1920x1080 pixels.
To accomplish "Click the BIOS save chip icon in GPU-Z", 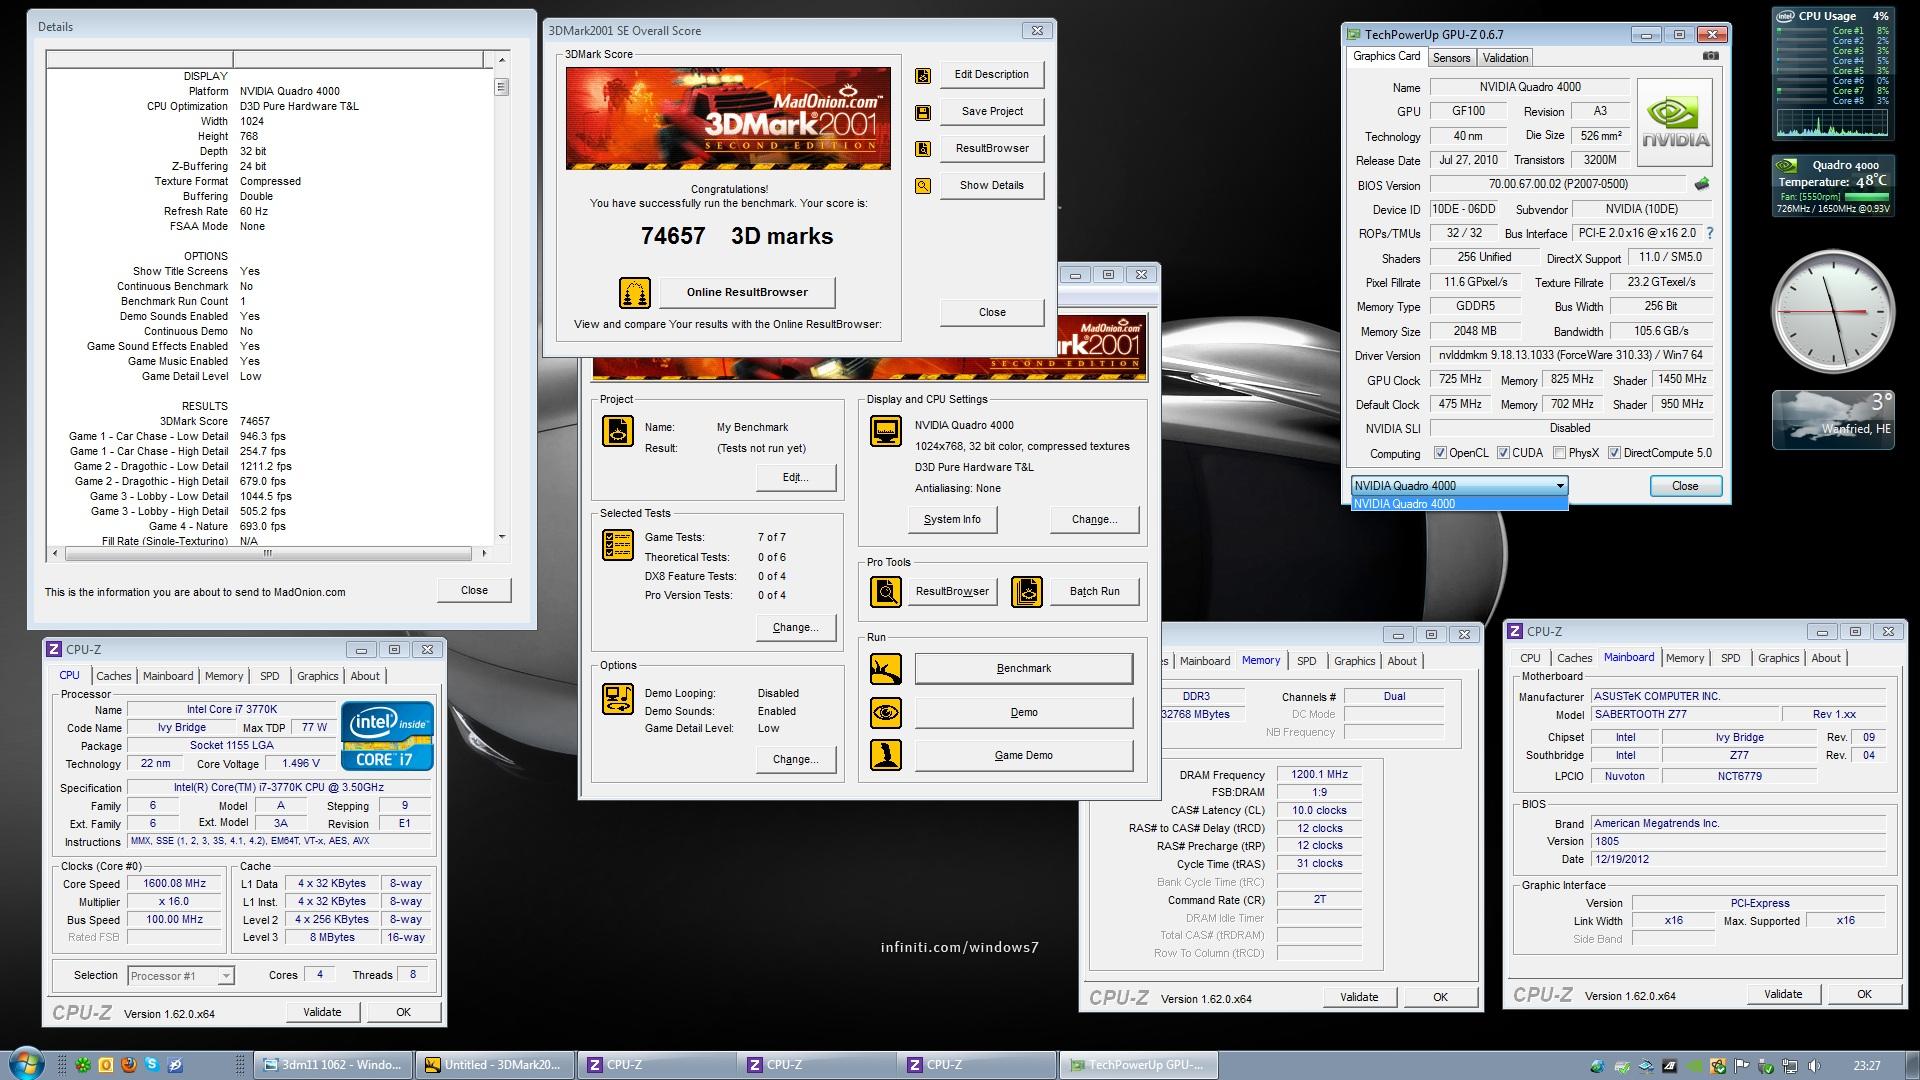I will click(1702, 184).
